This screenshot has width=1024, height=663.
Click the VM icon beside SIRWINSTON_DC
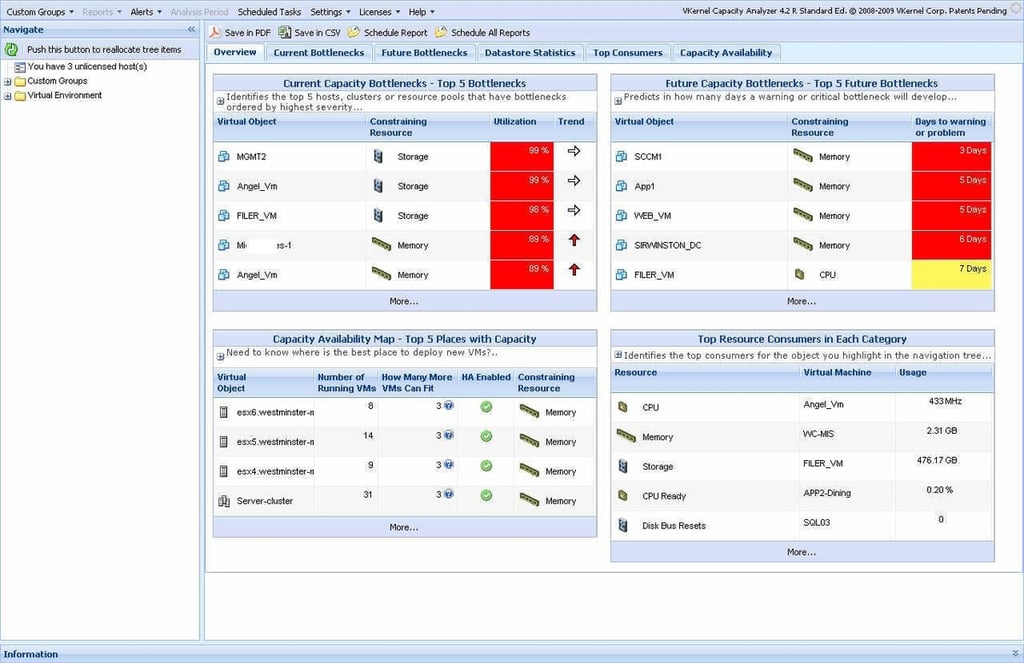pyautogui.click(x=621, y=245)
